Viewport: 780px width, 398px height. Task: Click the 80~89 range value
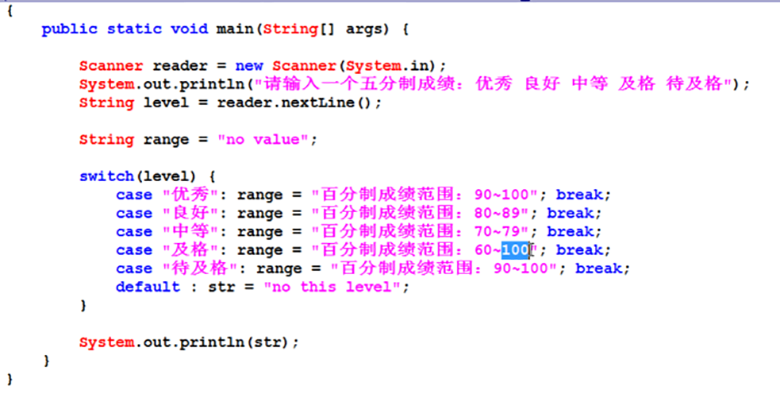point(496,213)
